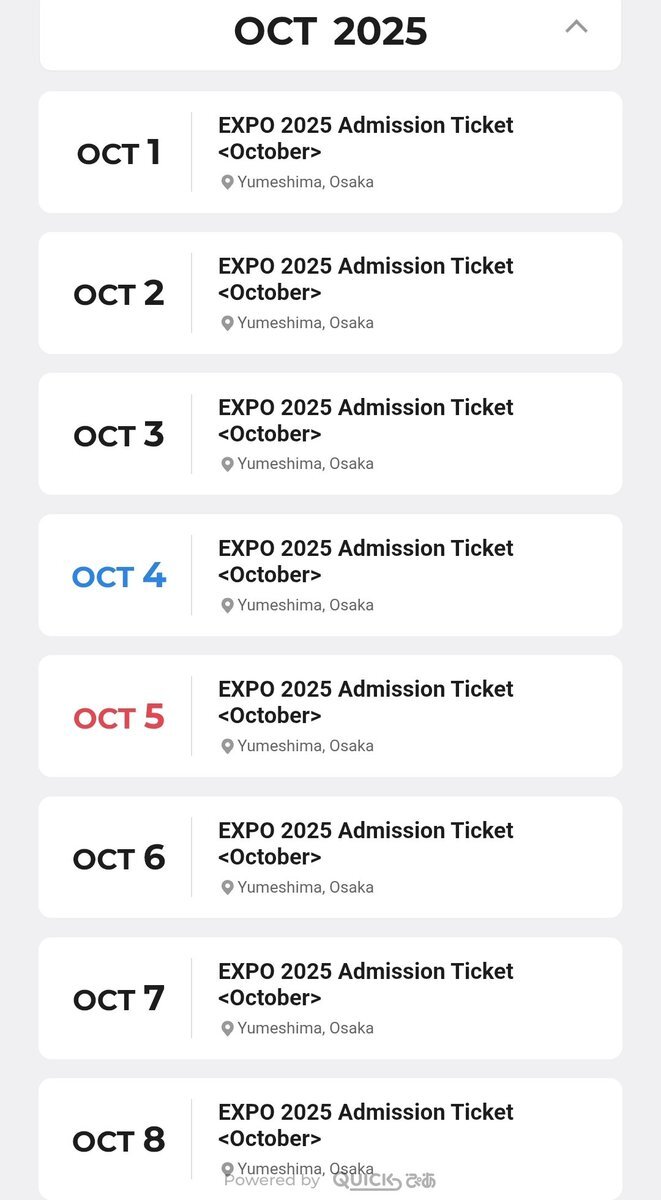661x1200 pixels.
Task: Tap the OCT 3 date label
Action: pos(118,435)
